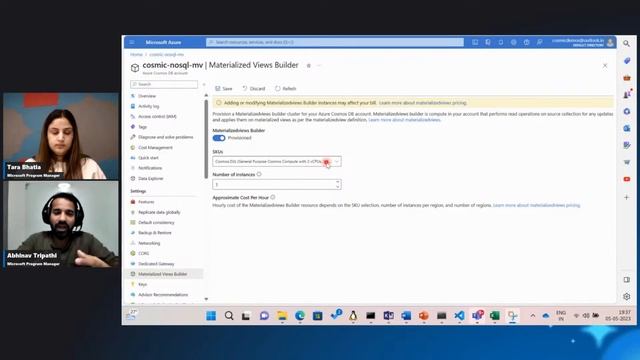640x360 pixels.
Task: Open the Edge sidebar search icon
Action: 627,43
